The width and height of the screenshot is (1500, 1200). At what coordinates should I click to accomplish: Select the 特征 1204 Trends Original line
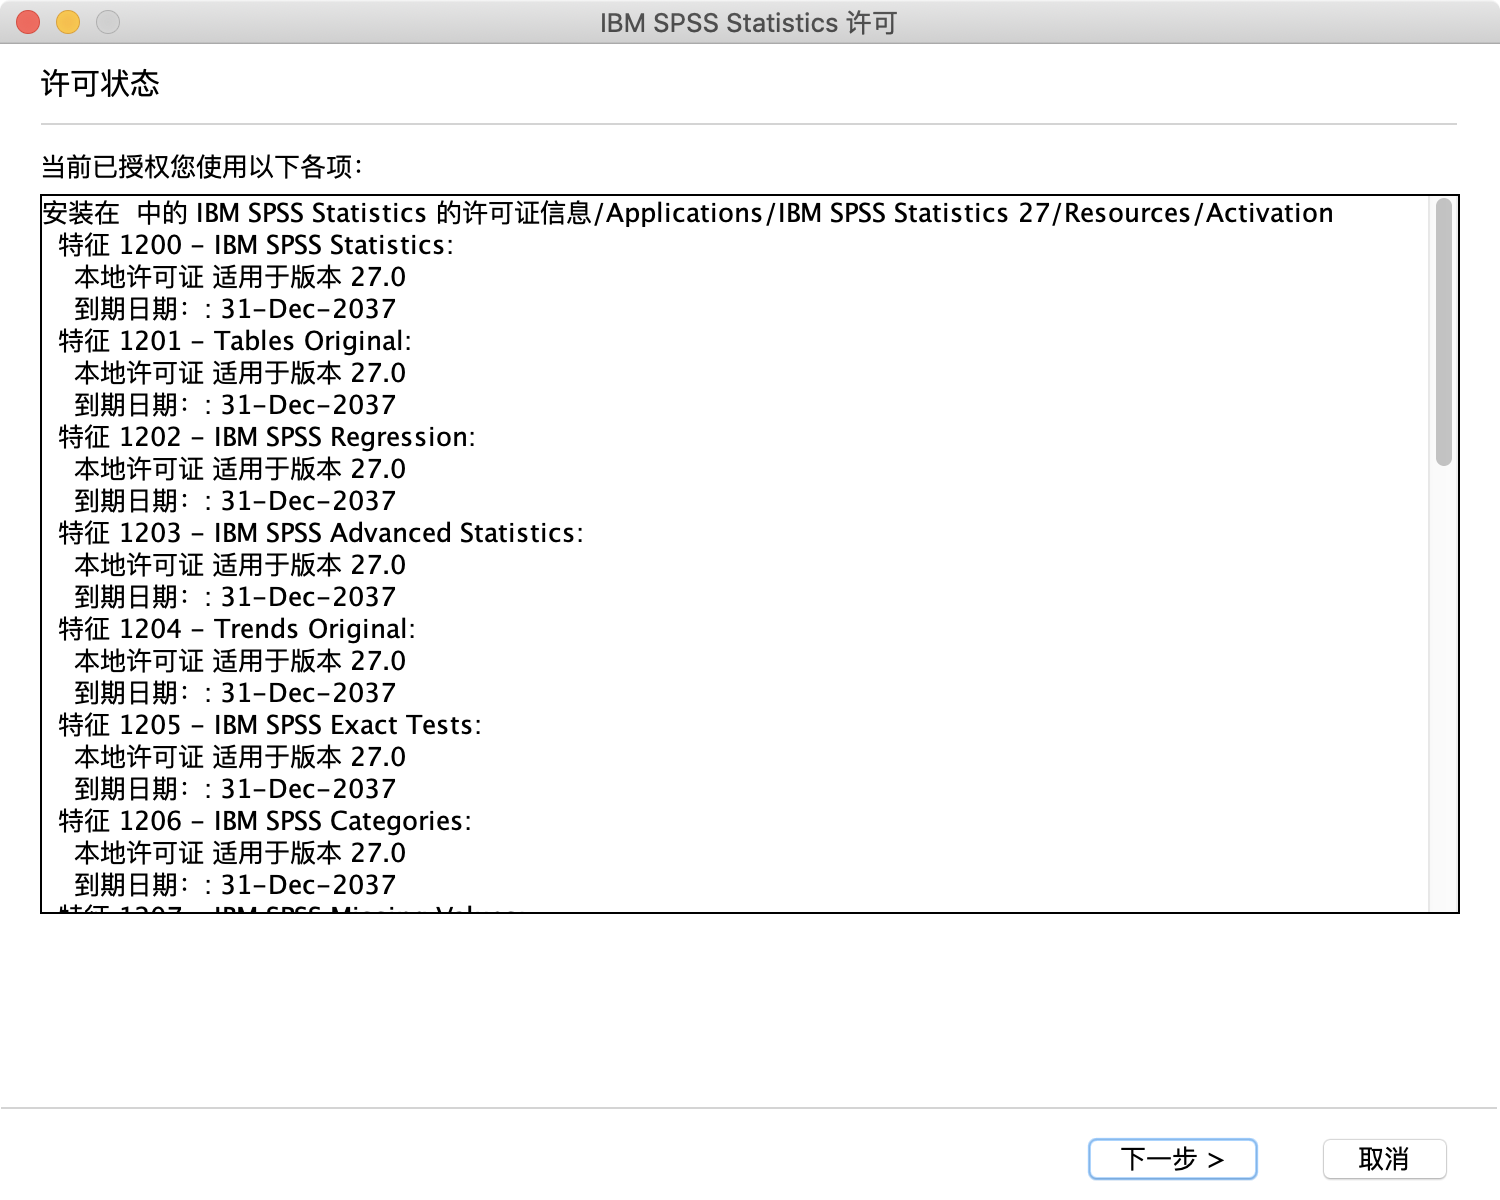tap(237, 629)
